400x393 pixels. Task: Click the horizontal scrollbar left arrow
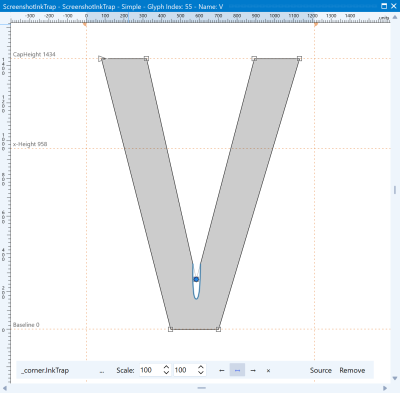(5, 388)
